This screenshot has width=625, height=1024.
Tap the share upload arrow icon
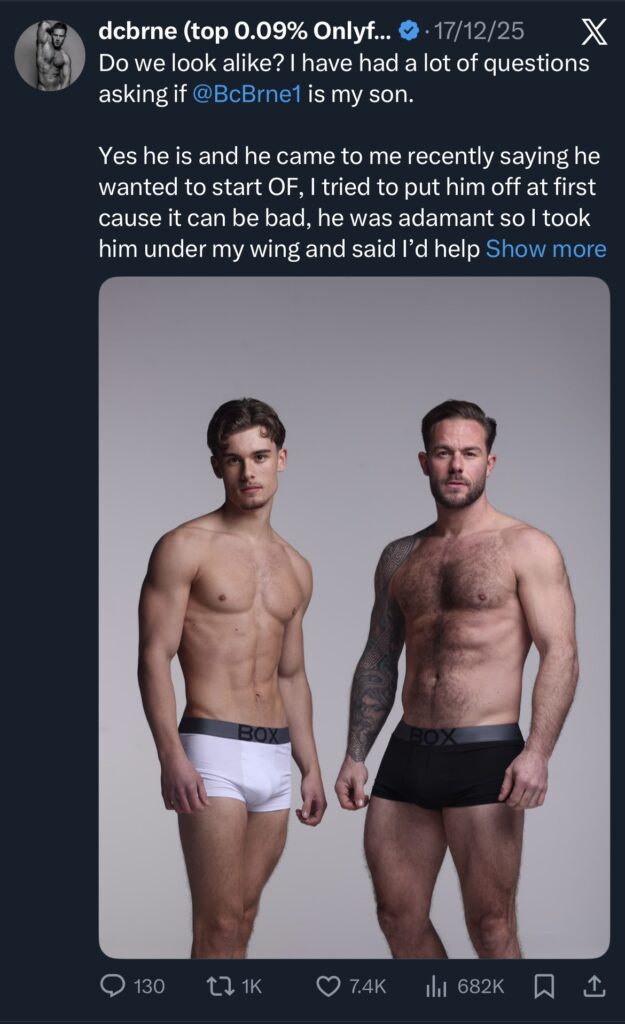point(593,986)
